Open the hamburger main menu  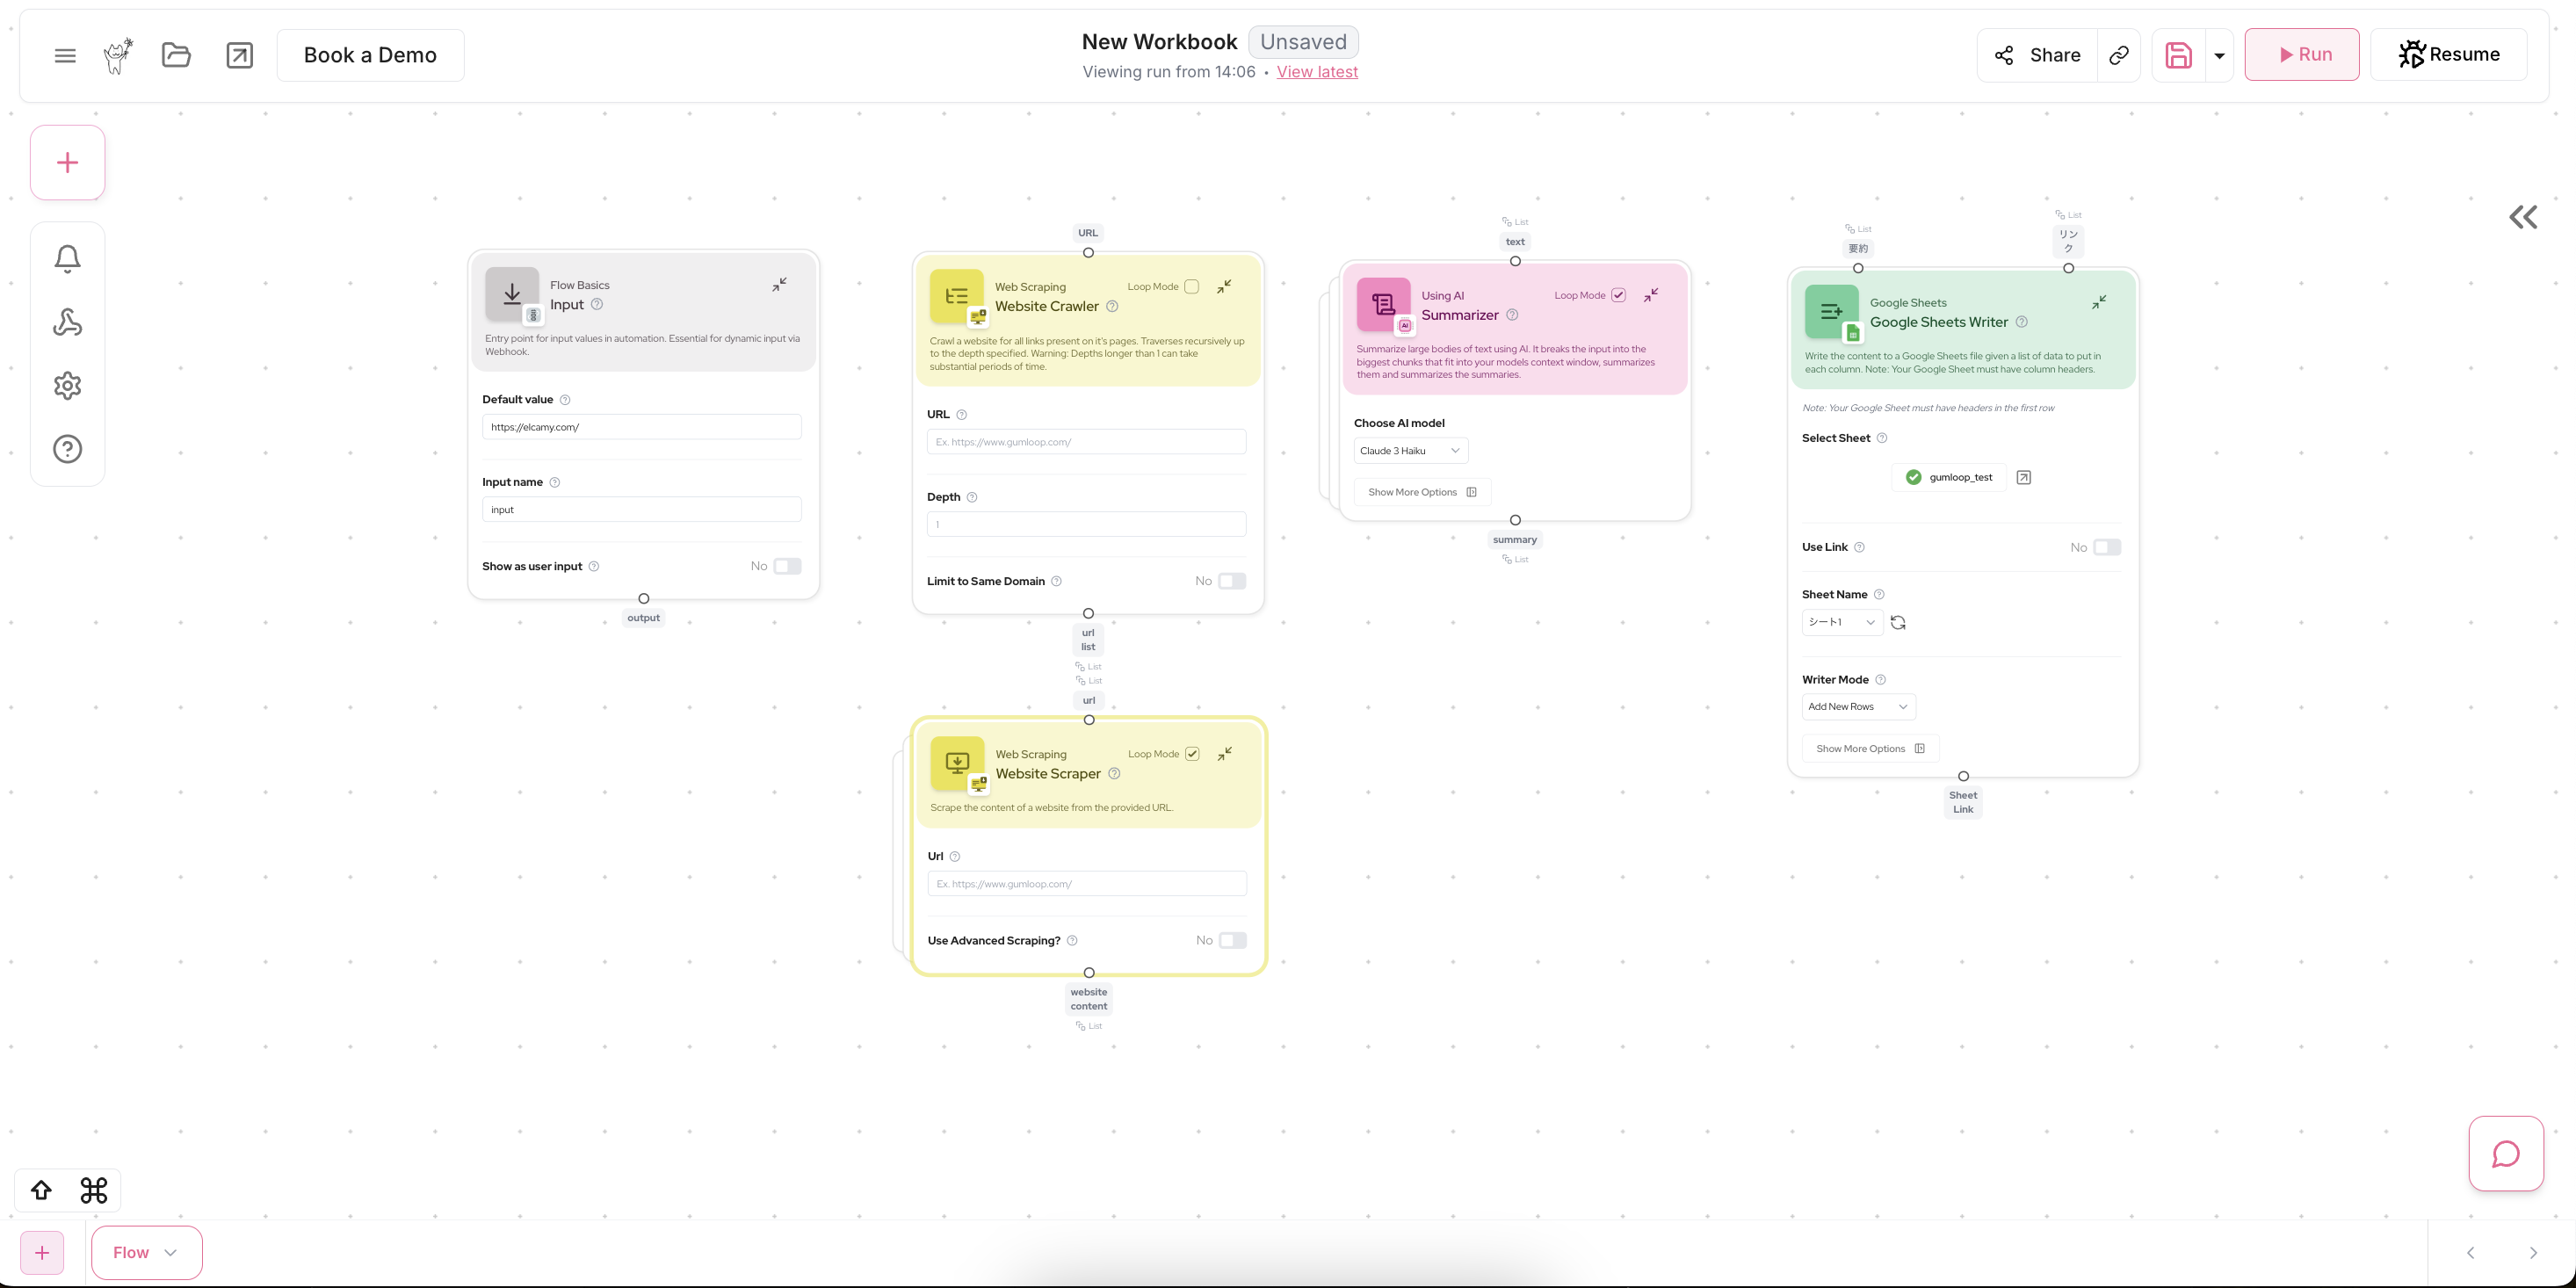coord(65,55)
